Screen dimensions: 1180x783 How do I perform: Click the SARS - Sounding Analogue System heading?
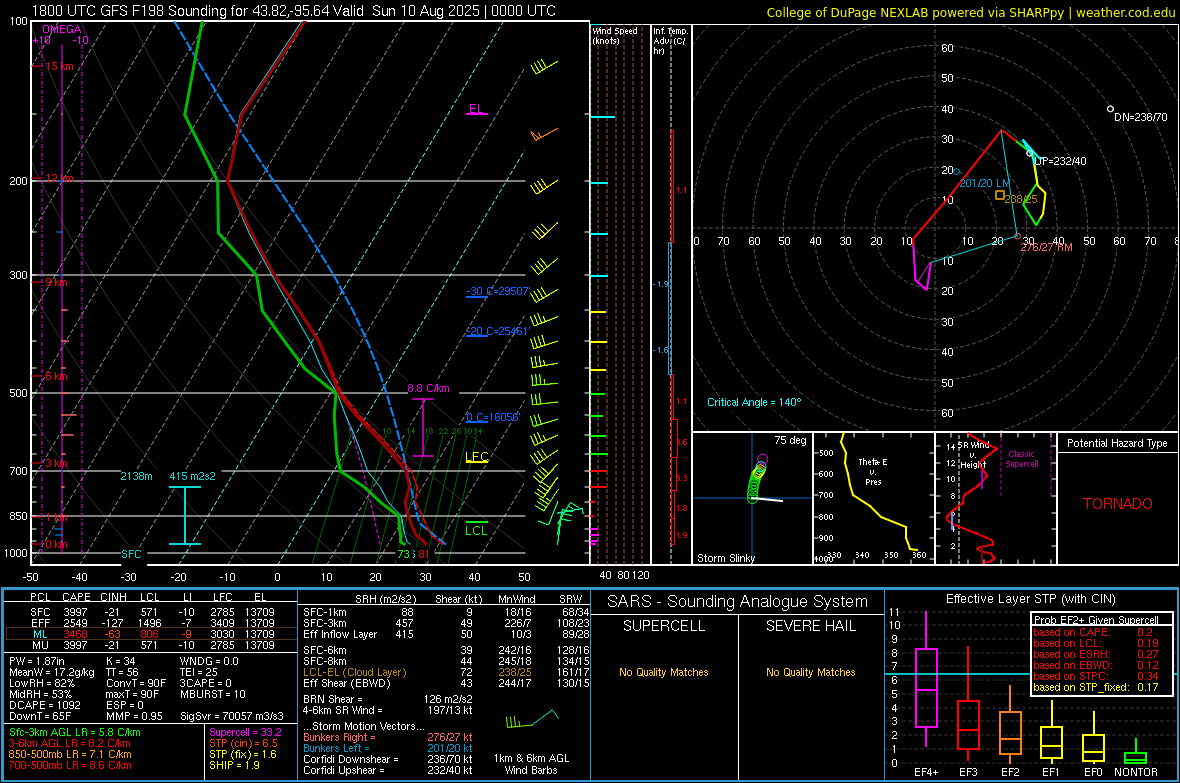738,602
